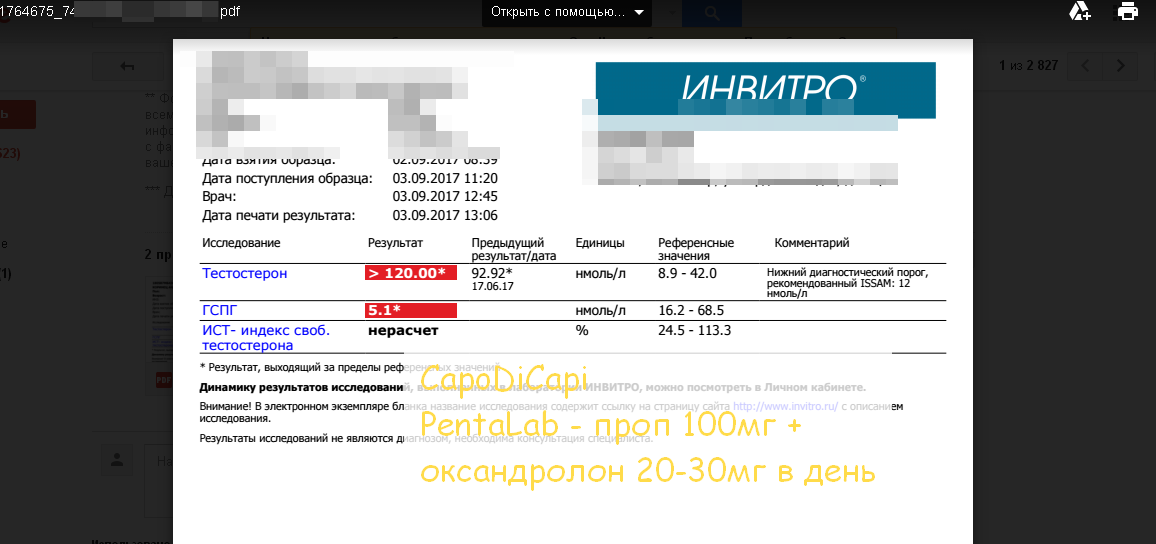This screenshot has width=1156, height=544.
Task: Print the PDF document
Action: pos(1128,11)
